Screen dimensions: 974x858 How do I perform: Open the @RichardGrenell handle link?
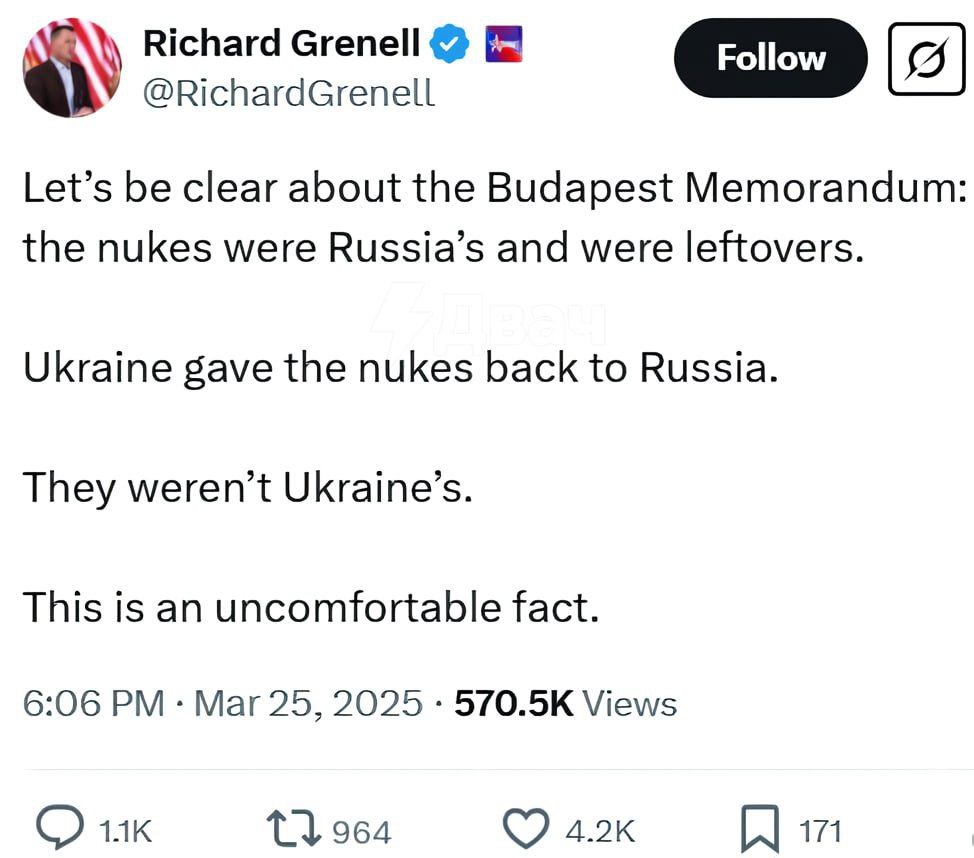coord(289,93)
